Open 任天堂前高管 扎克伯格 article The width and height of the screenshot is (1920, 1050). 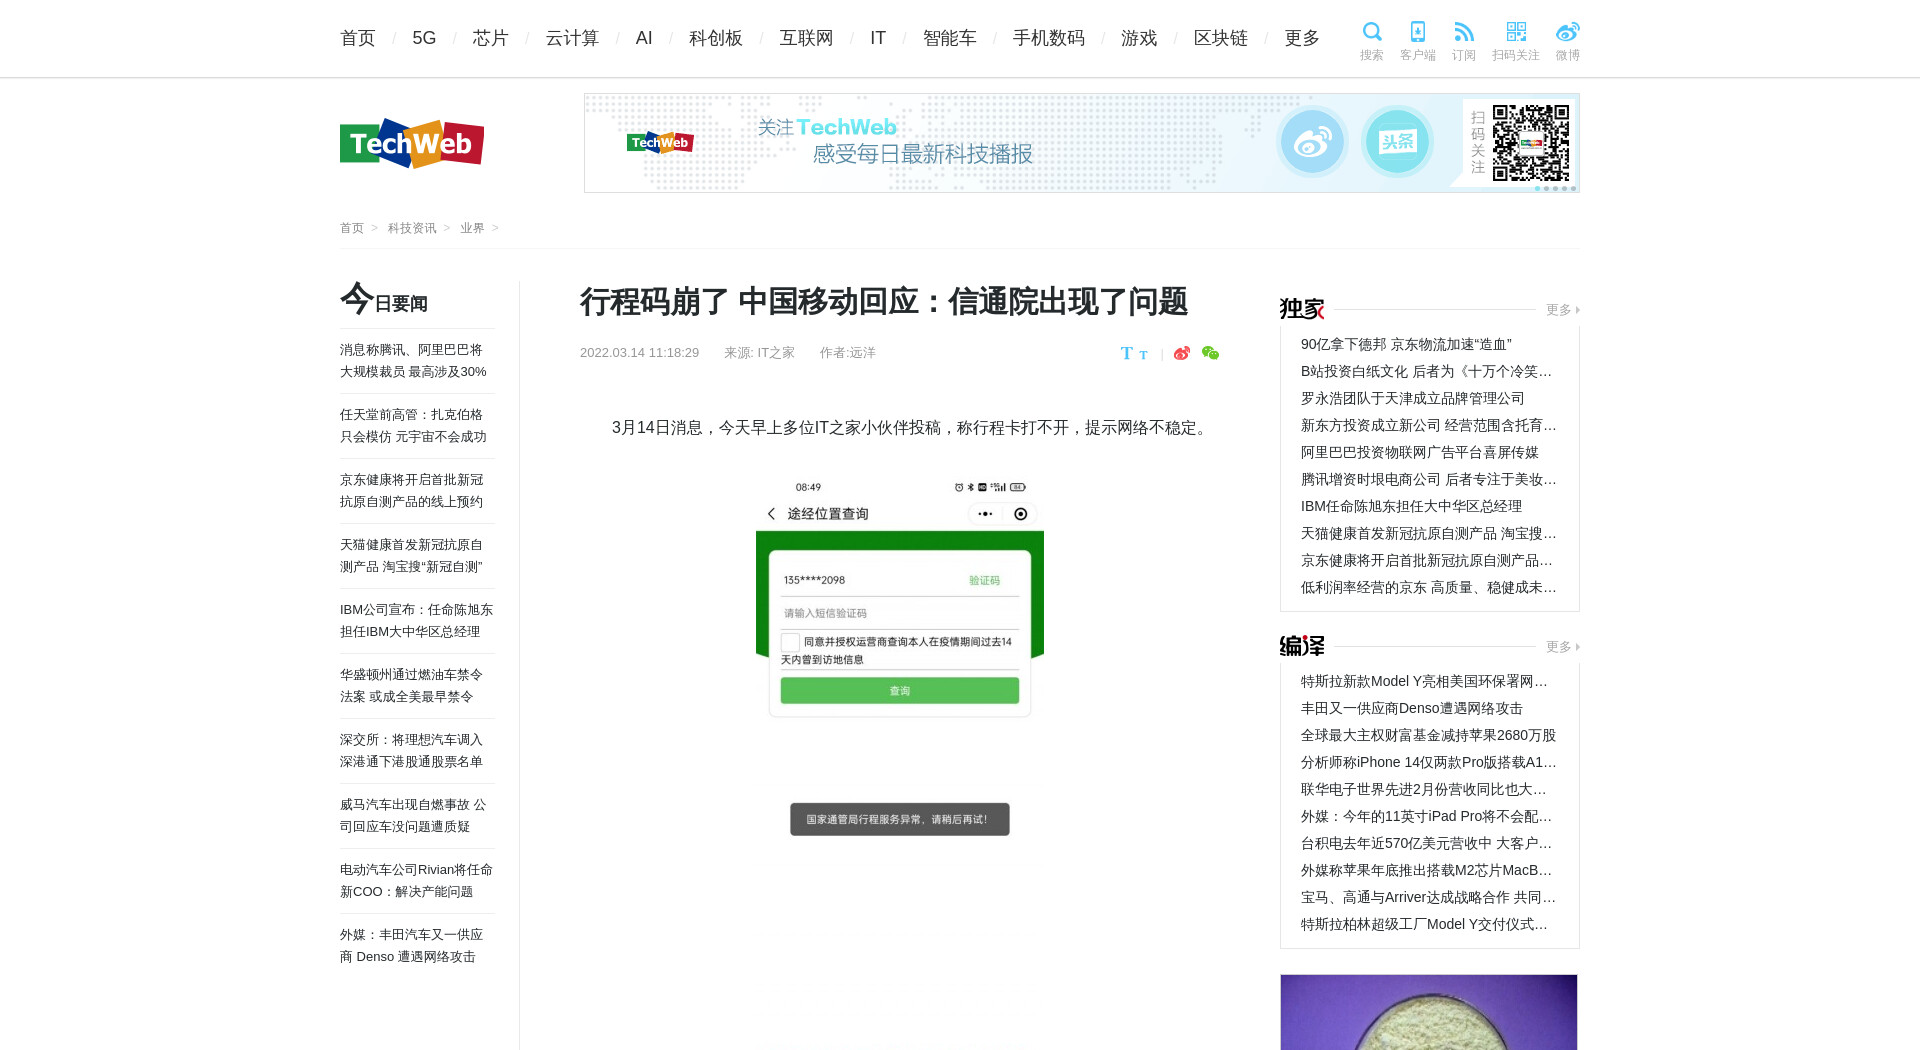(413, 426)
